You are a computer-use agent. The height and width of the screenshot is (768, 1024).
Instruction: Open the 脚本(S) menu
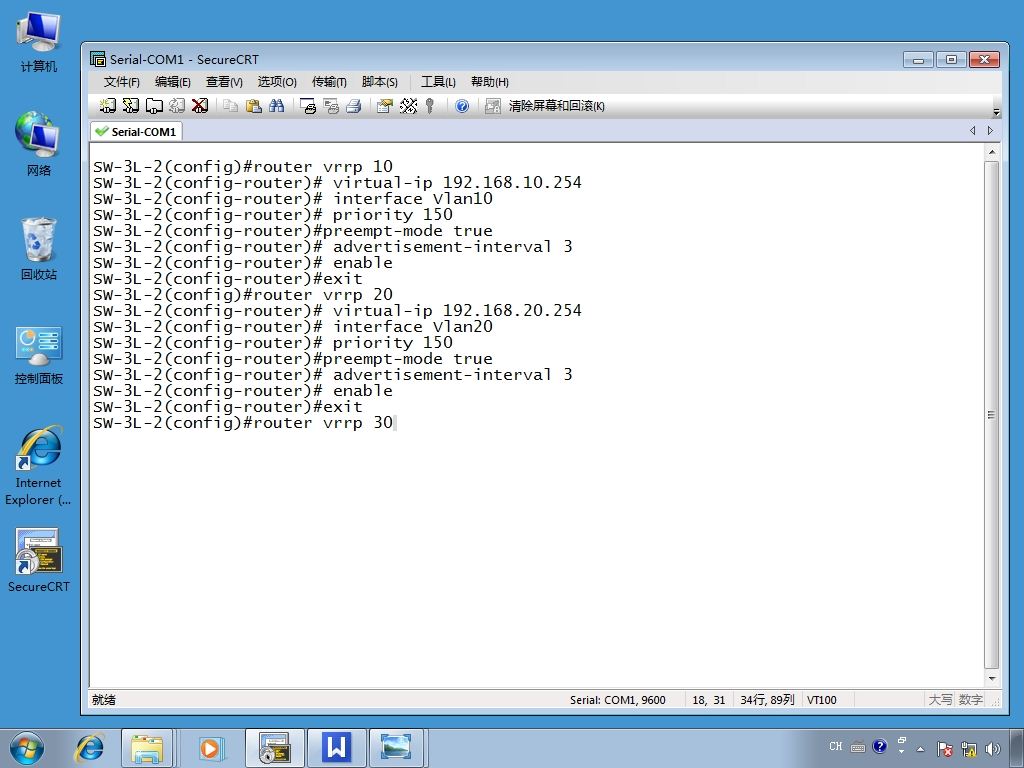point(379,82)
